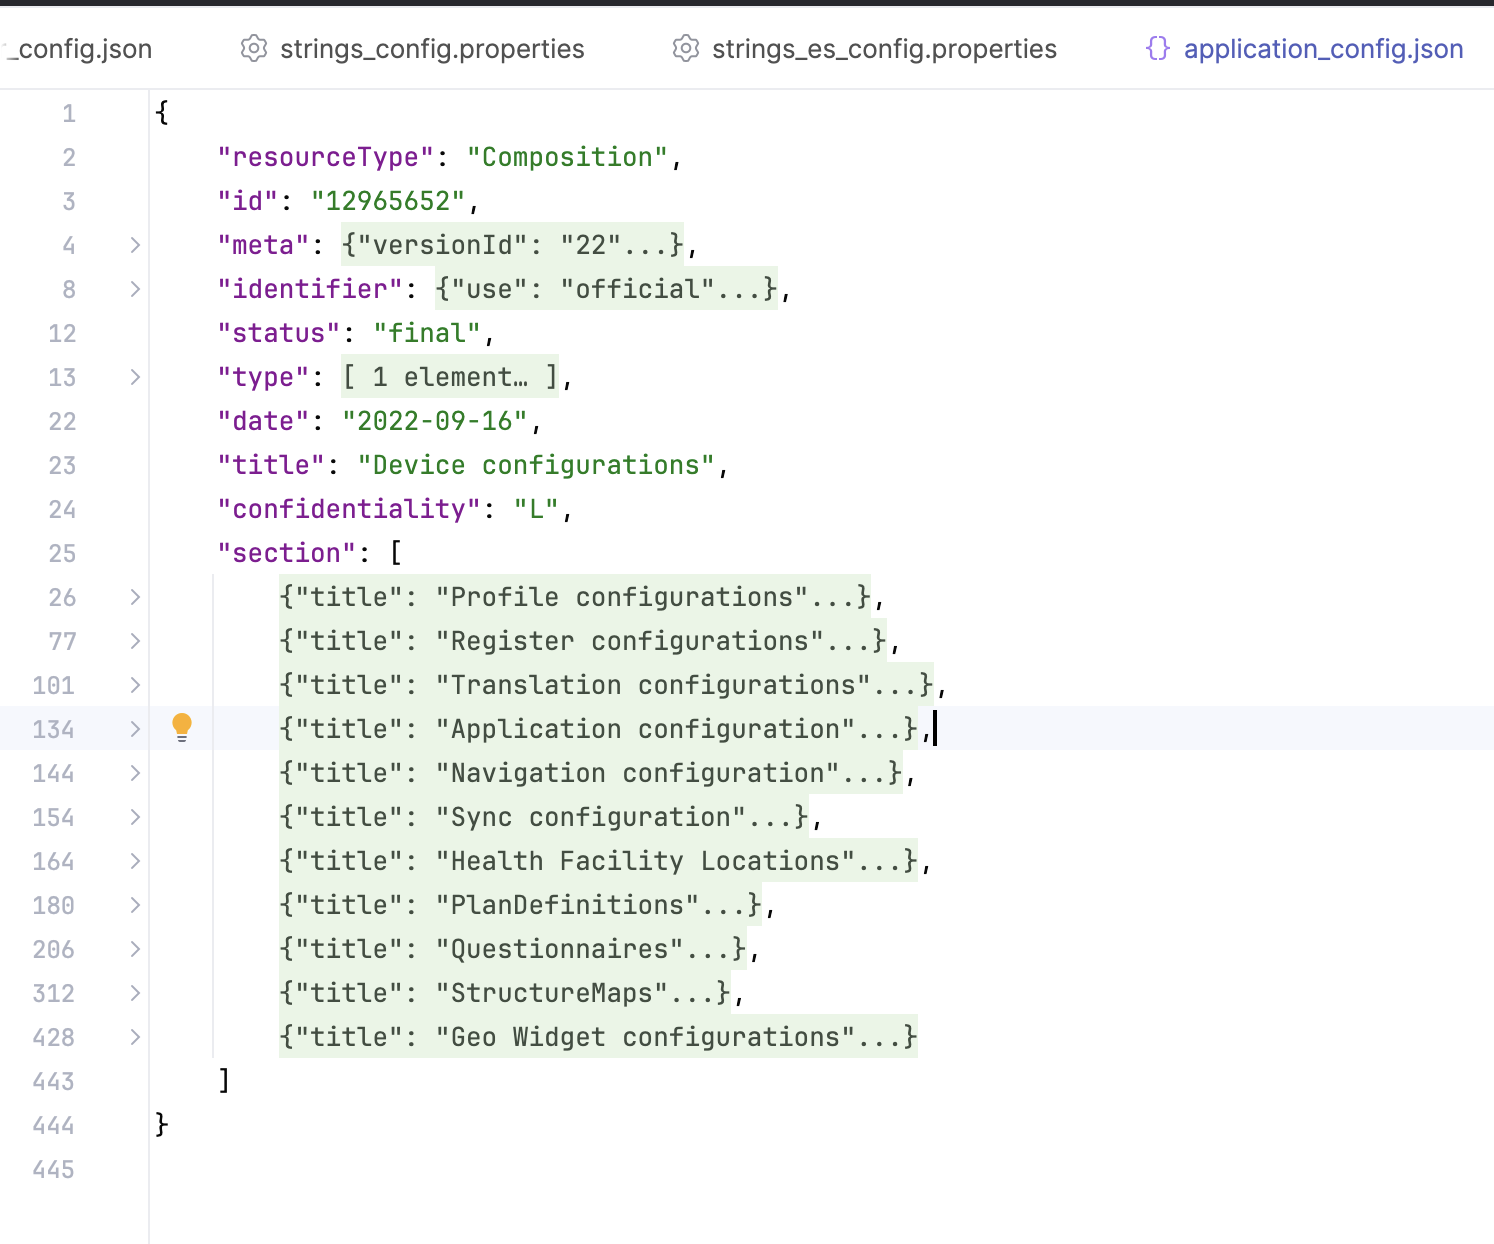Click the closing brace on line 444

click(162, 1124)
